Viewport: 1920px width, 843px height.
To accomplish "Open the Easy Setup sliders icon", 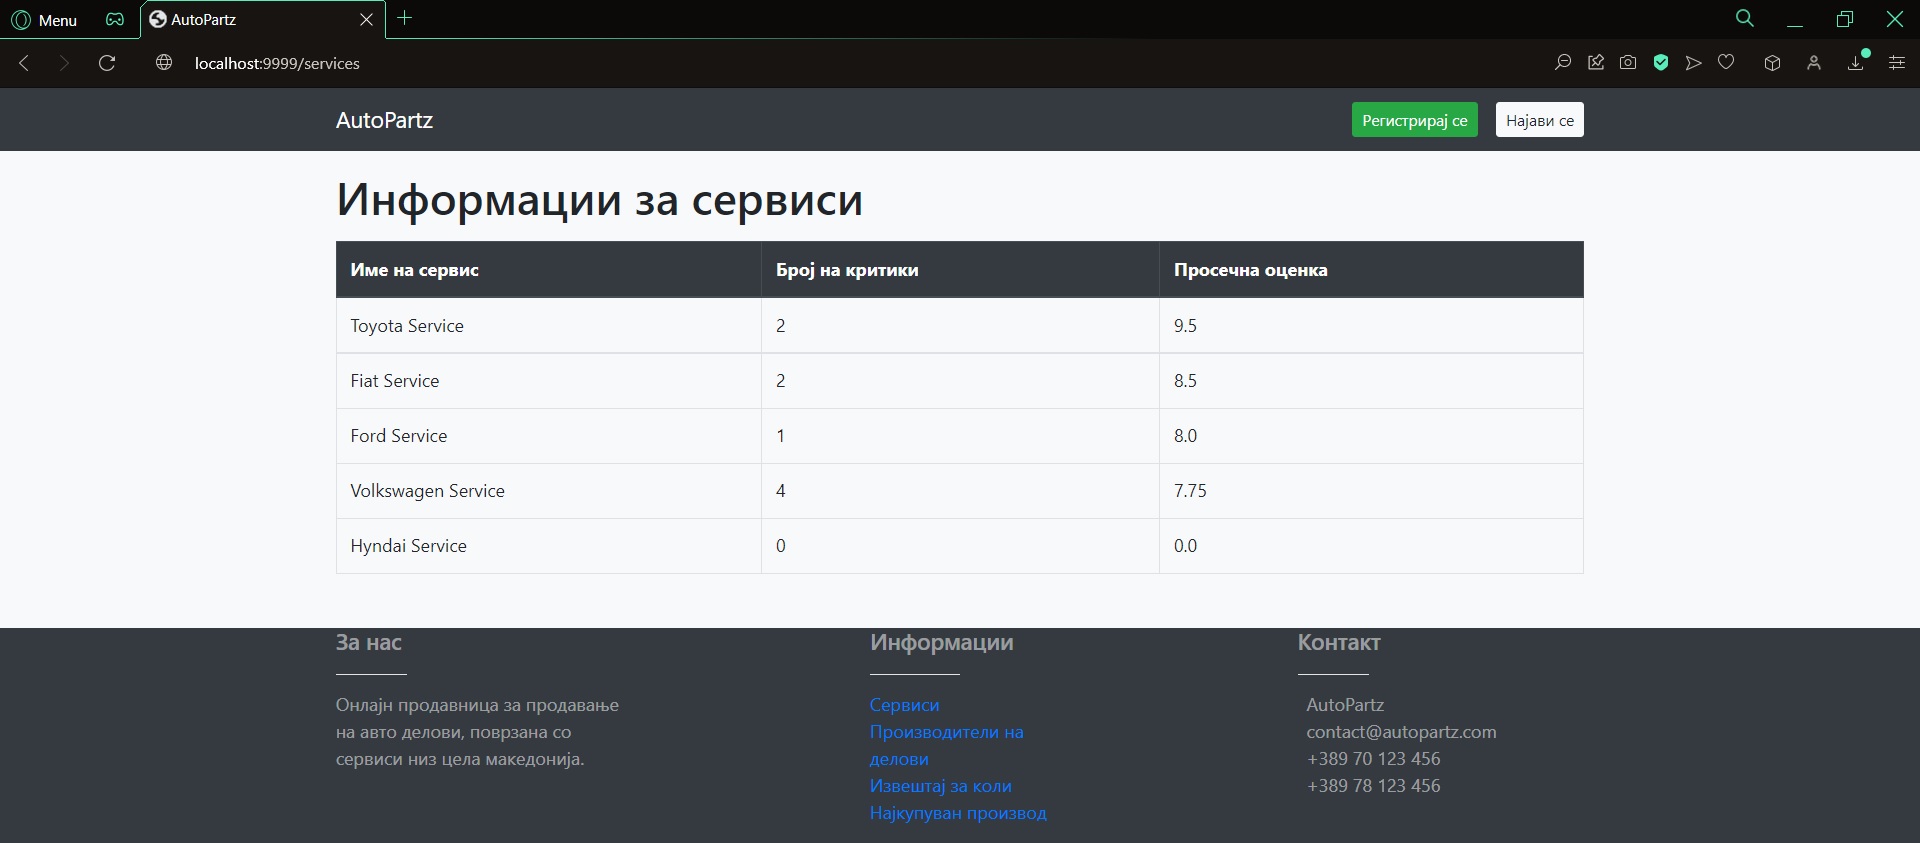I will point(1896,63).
